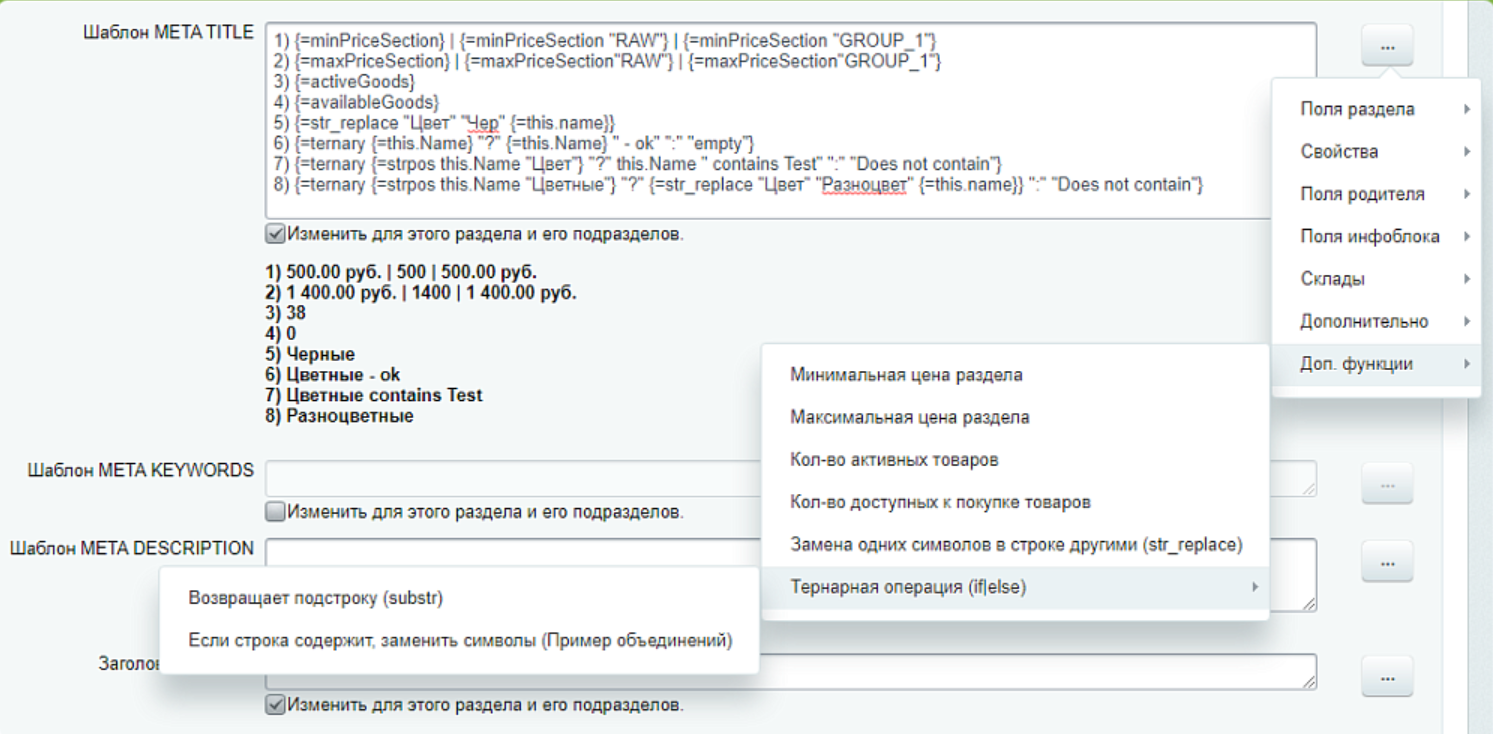Click preview line '6) Цветные - ok'
The height and width of the screenshot is (734, 1493).
click(333, 375)
